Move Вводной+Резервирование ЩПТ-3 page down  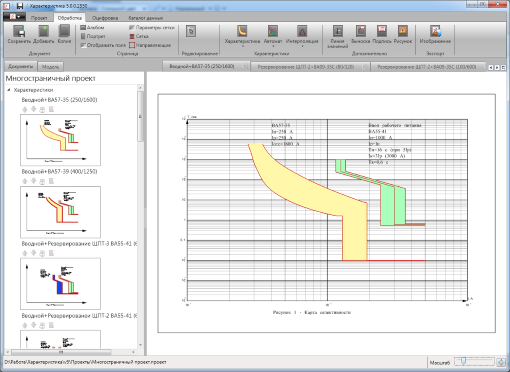33,253
